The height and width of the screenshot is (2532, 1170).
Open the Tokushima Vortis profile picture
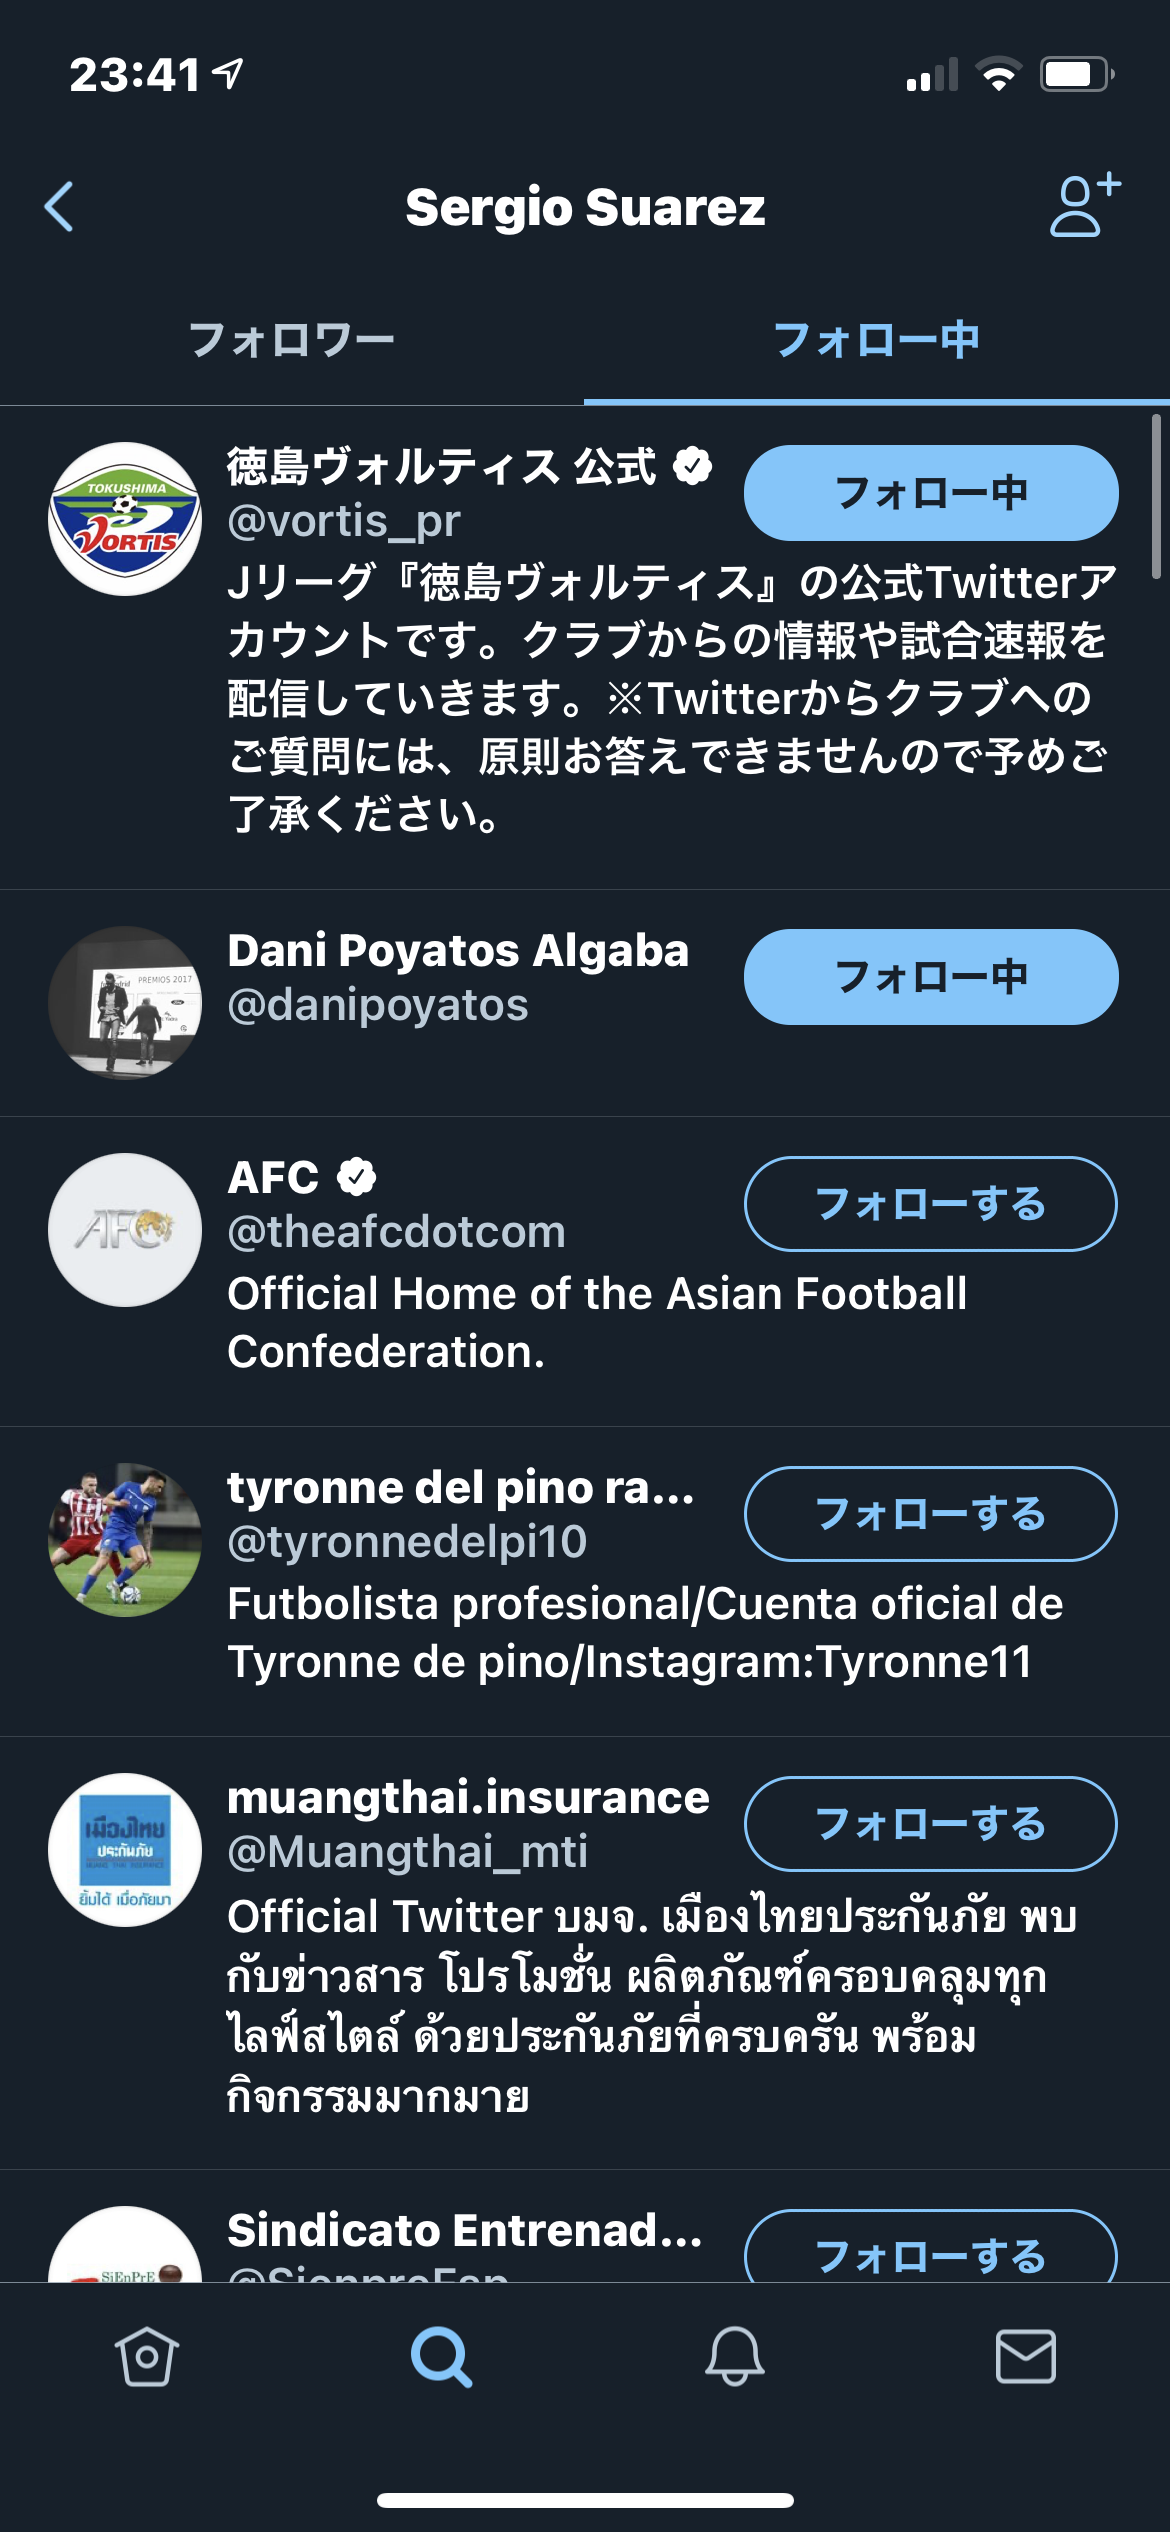tap(125, 519)
